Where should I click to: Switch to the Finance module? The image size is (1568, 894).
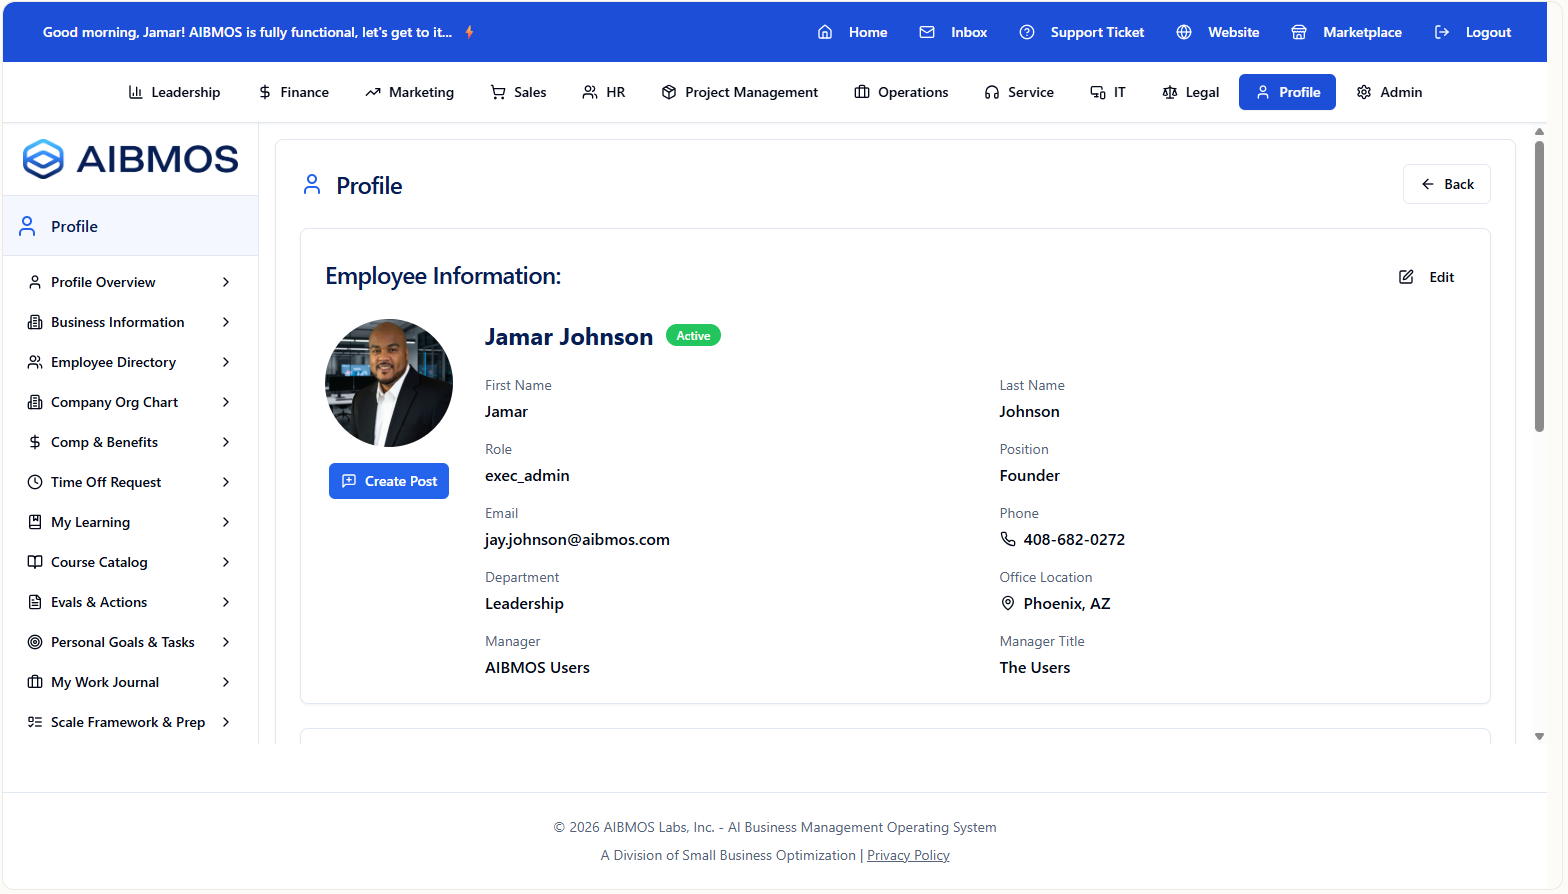tap(293, 92)
